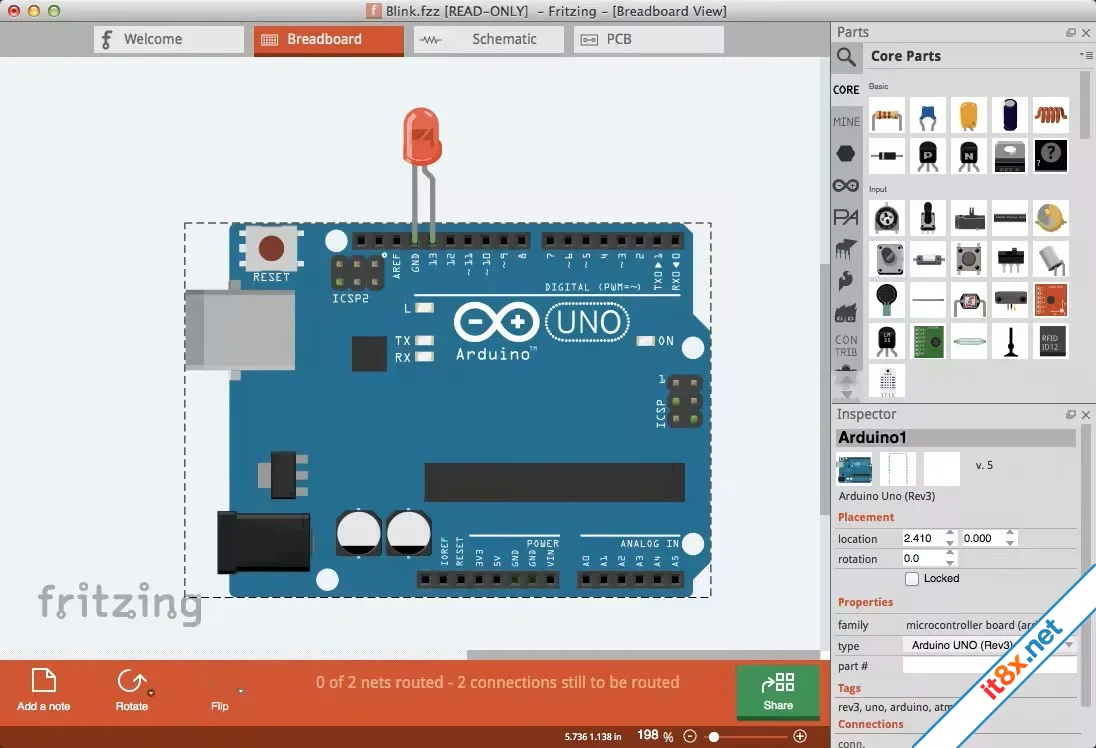Rotate the selected part
The height and width of the screenshot is (748, 1096).
click(131, 690)
